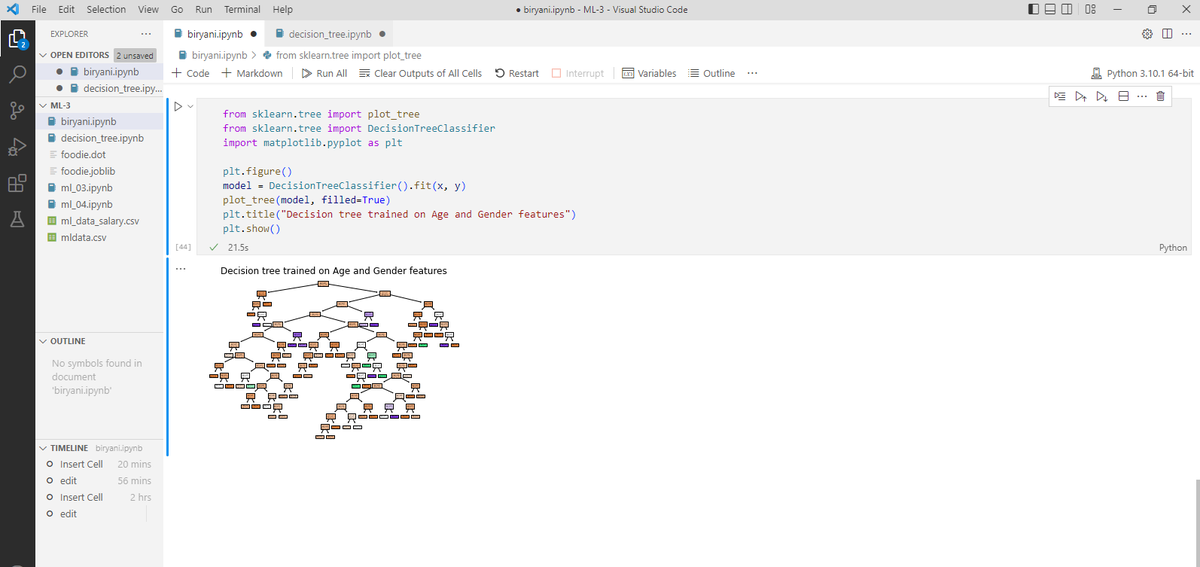The height and width of the screenshot is (567, 1200).
Task: Open the Extensions view
Action: tap(17, 184)
